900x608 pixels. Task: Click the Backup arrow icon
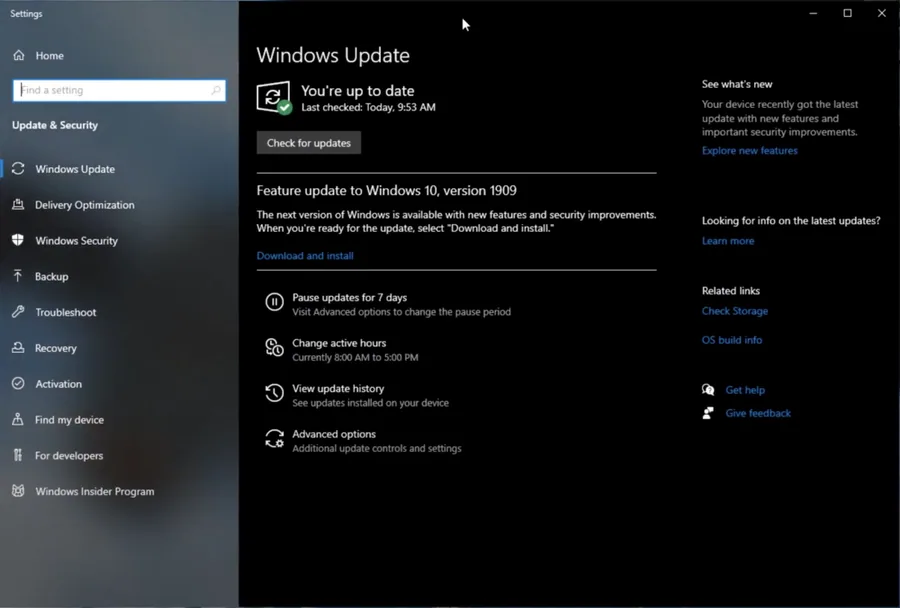(x=18, y=276)
